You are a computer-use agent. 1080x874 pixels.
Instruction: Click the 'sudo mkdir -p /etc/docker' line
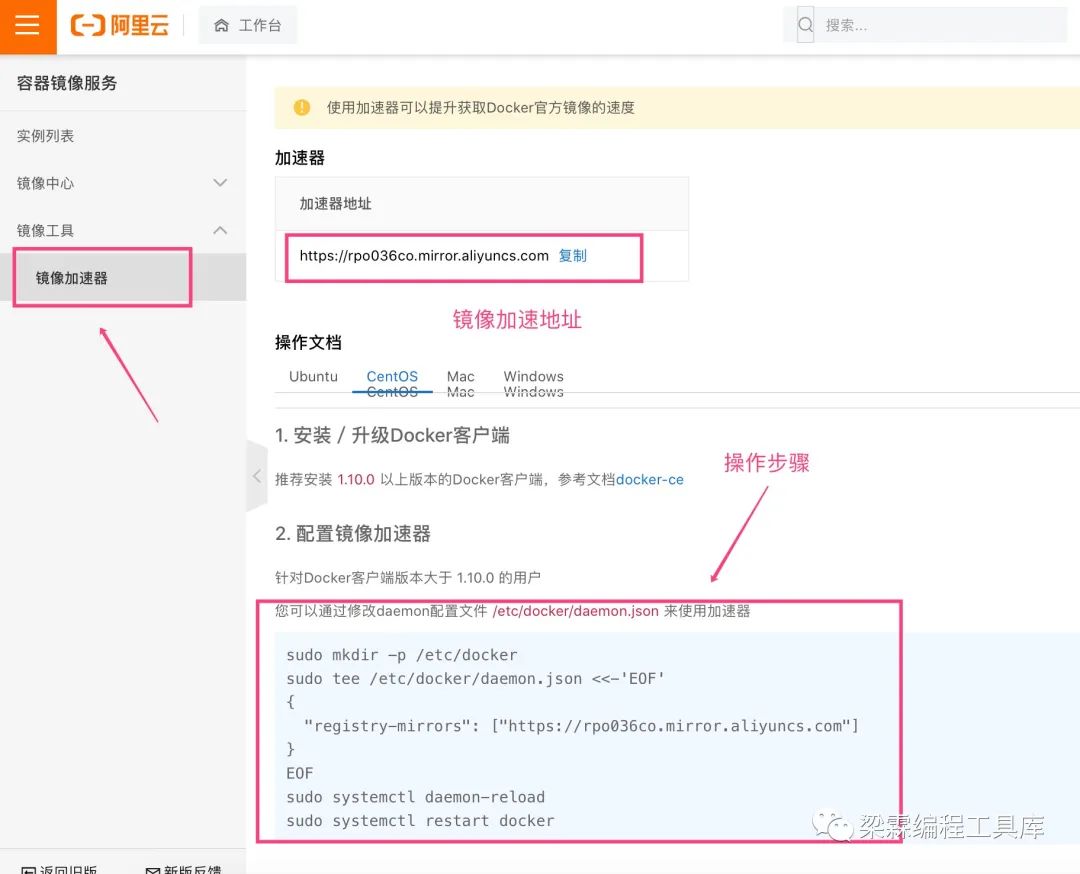[402, 655]
